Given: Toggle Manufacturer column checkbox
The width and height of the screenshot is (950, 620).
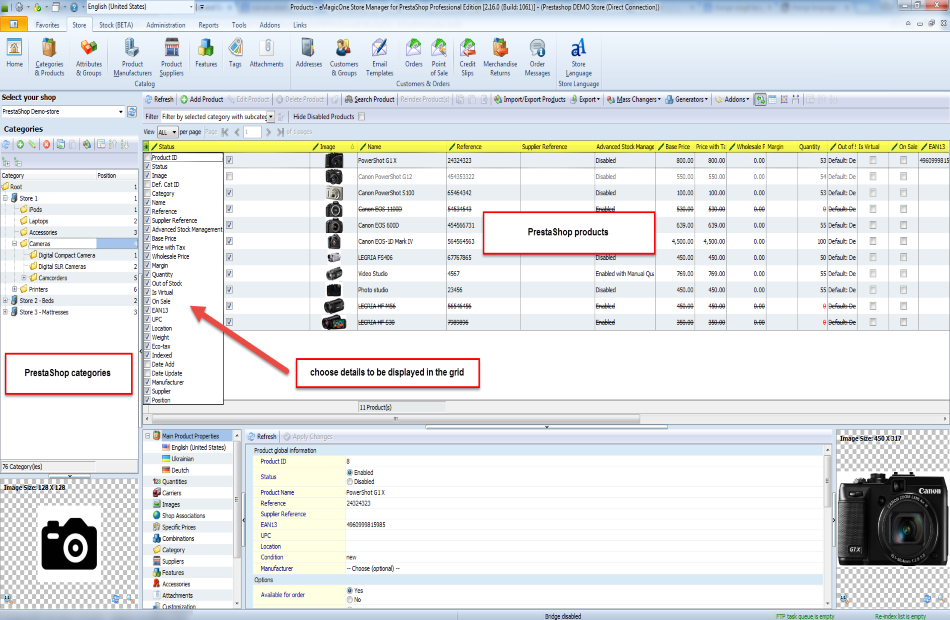Looking at the screenshot, I should pos(147,382).
